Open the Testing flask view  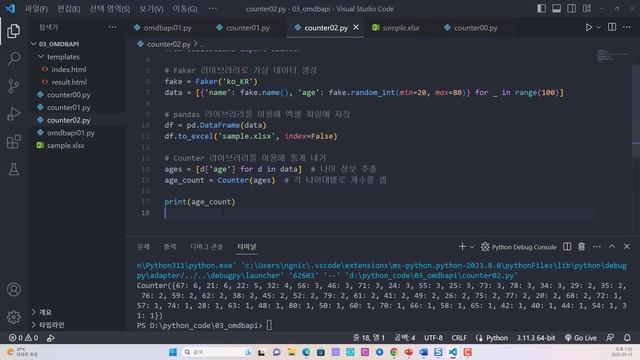point(13,169)
